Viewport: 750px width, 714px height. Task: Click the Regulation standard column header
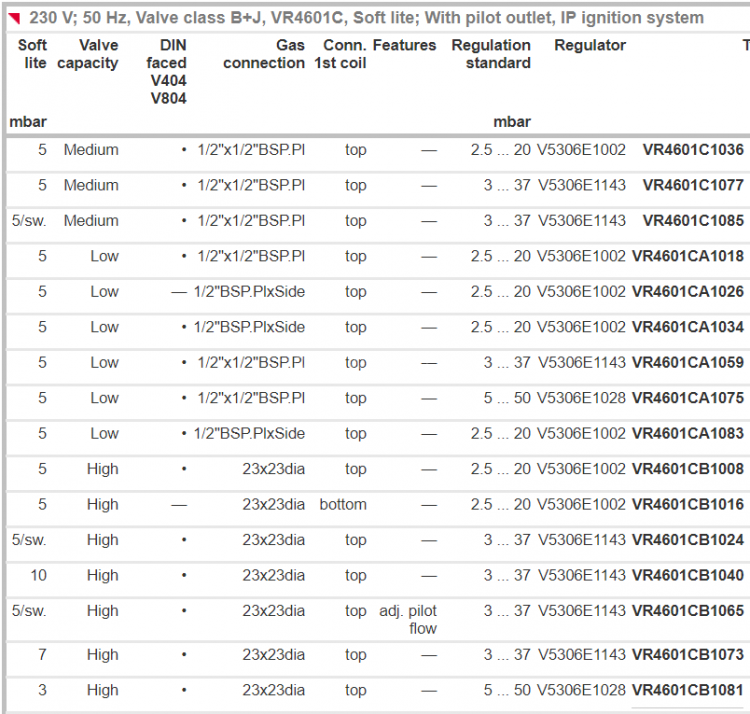pyautogui.click(x=491, y=54)
